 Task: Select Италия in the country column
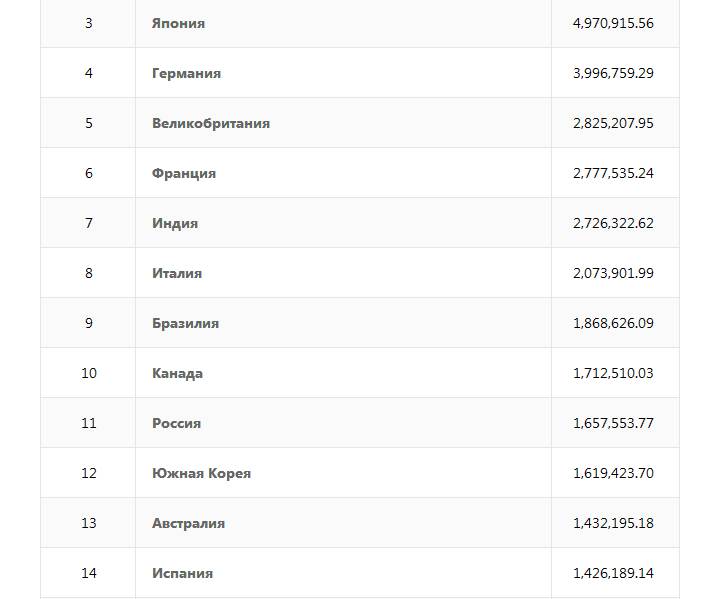177,273
